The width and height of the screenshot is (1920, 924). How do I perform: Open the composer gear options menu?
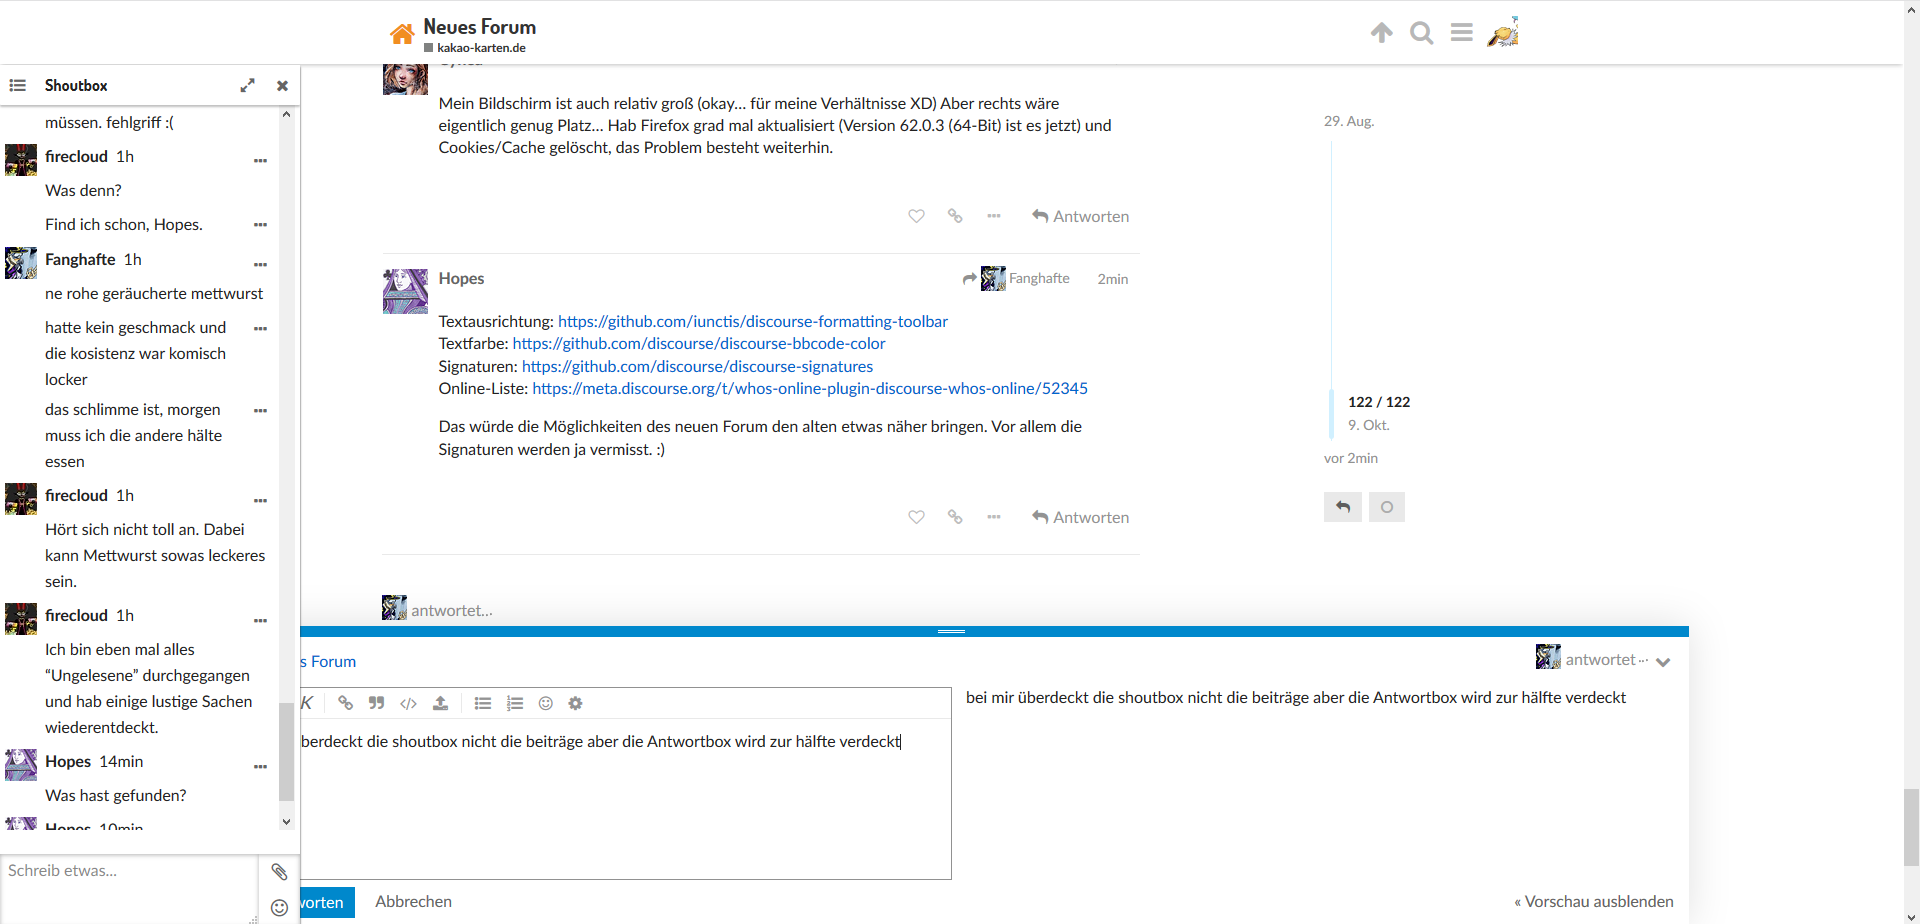575,703
